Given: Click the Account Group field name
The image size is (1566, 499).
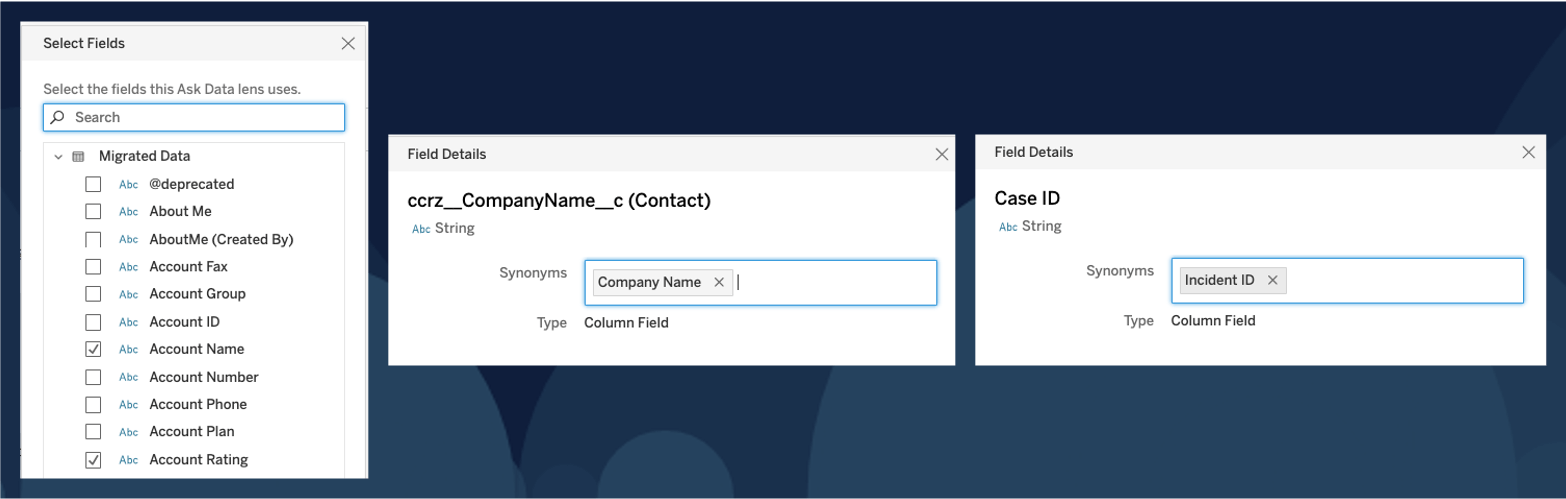Looking at the screenshot, I should [197, 294].
